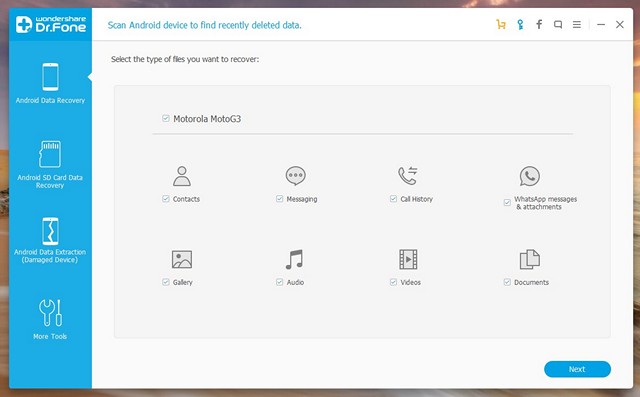Image resolution: width=640 pixels, height=397 pixels.
Task: Toggle WhatsApp messages & attachments checkbox
Action: pyautogui.click(x=507, y=202)
